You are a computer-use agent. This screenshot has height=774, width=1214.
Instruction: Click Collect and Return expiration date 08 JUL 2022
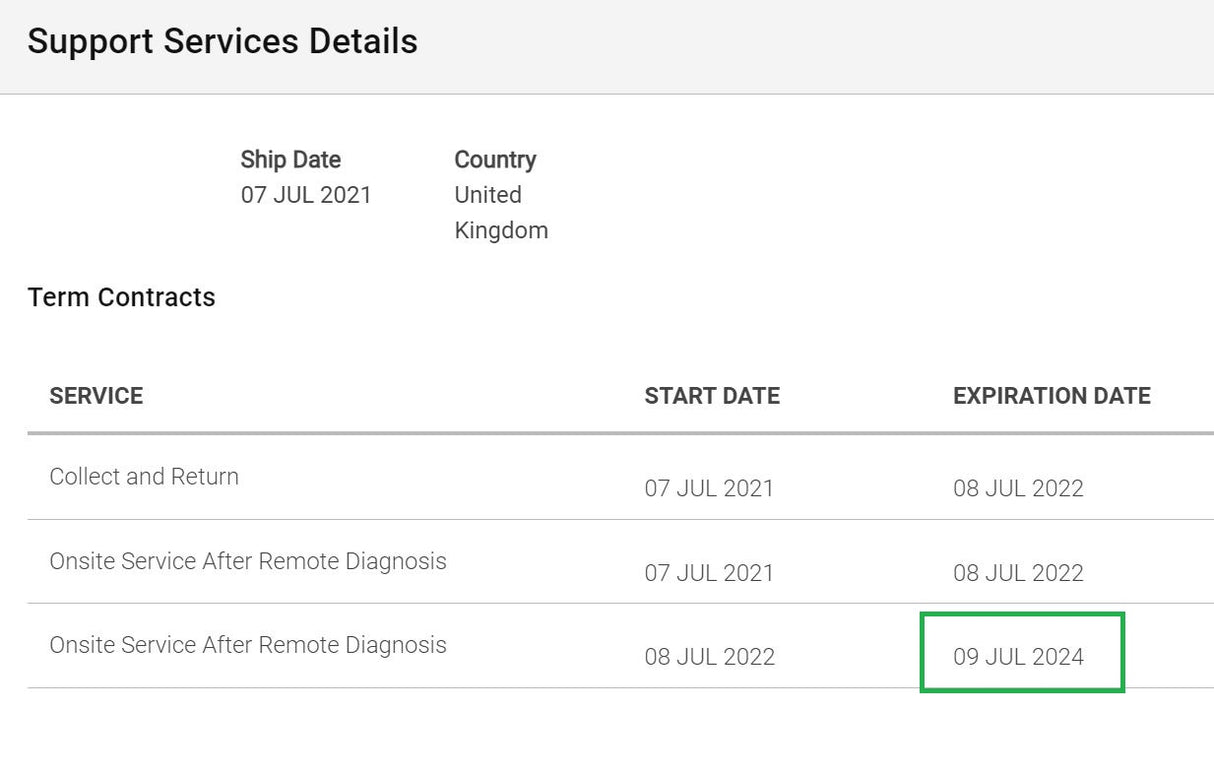pyautogui.click(x=1018, y=489)
